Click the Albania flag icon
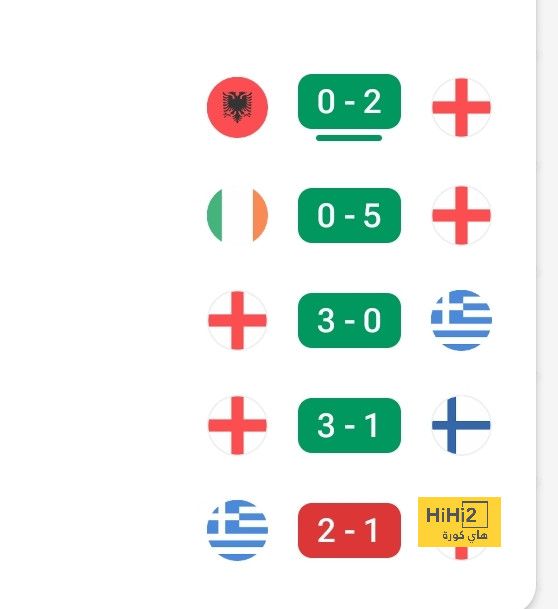The width and height of the screenshot is (558, 609). click(x=237, y=107)
